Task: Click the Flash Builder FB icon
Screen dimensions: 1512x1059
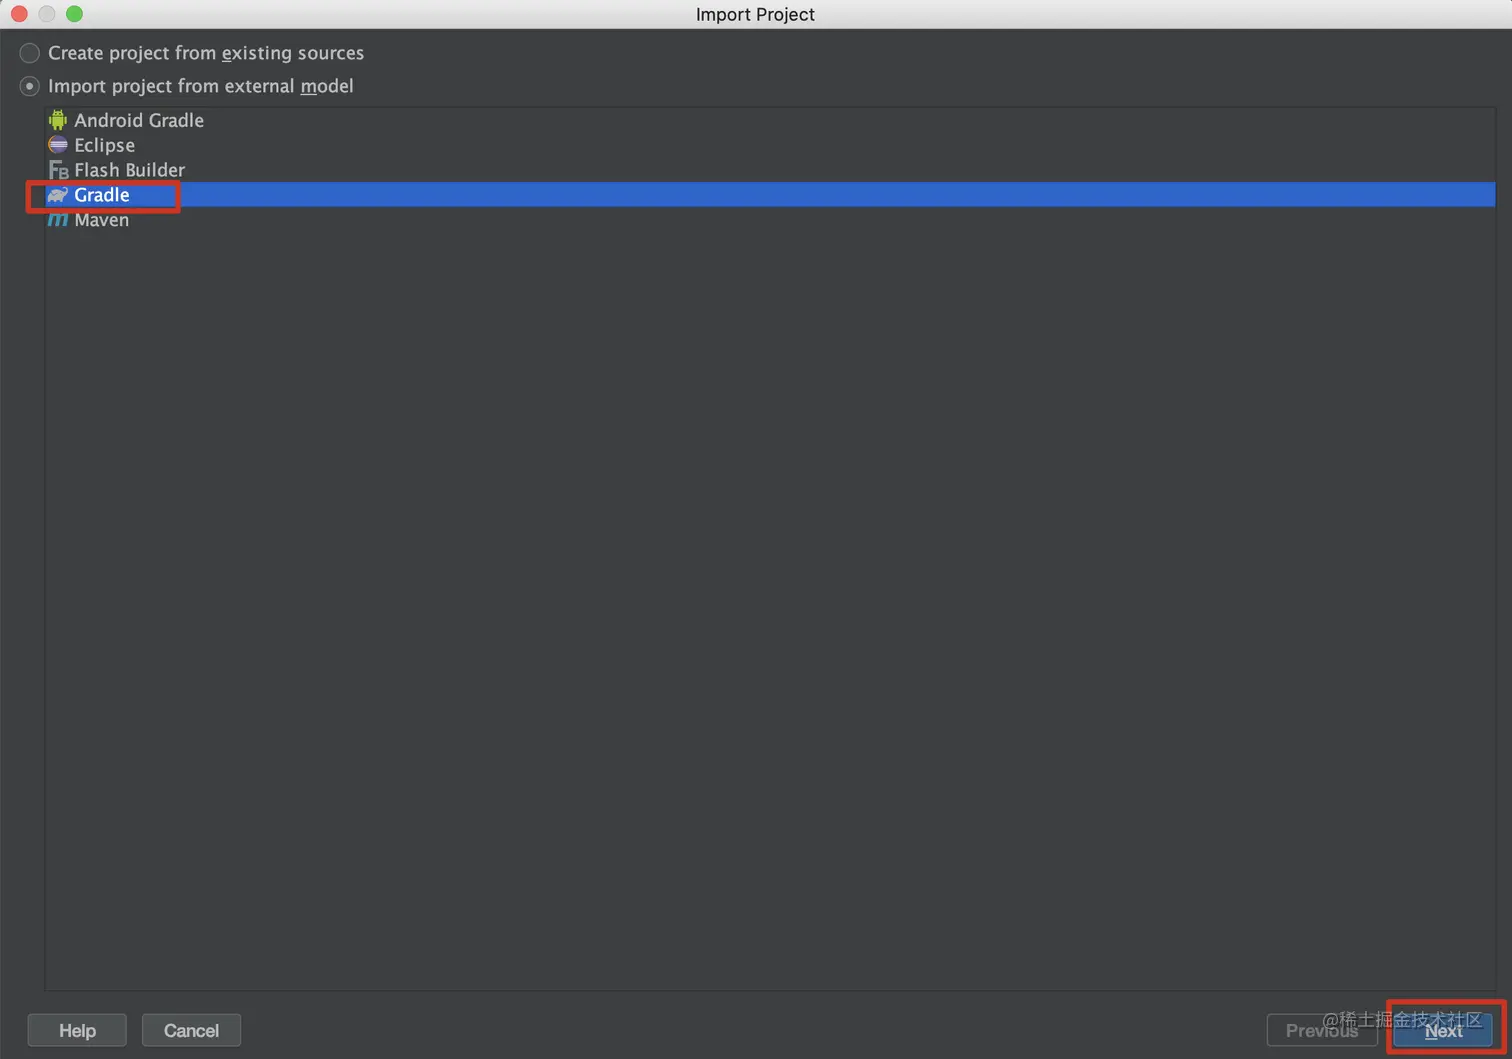Action: tap(58, 170)
